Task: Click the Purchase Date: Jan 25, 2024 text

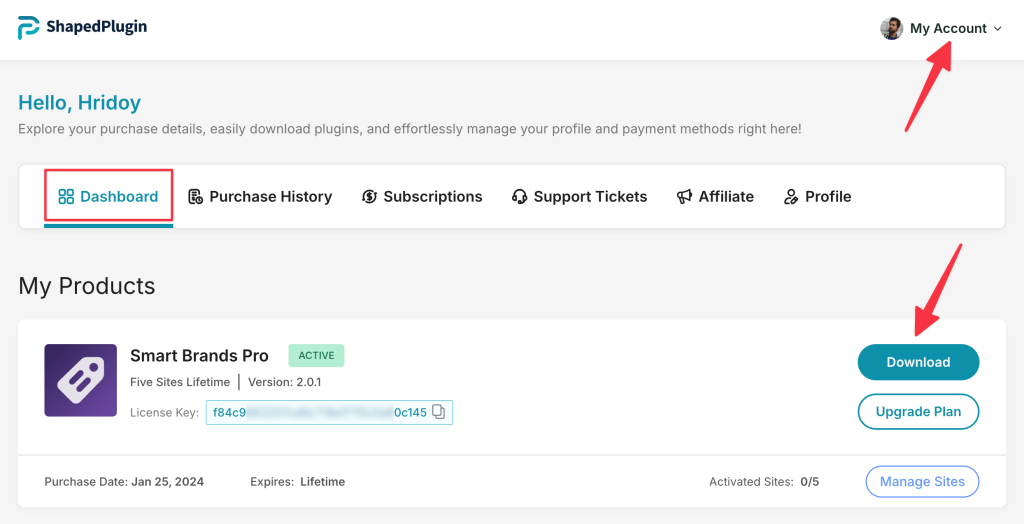Action: tap(124, 482)
